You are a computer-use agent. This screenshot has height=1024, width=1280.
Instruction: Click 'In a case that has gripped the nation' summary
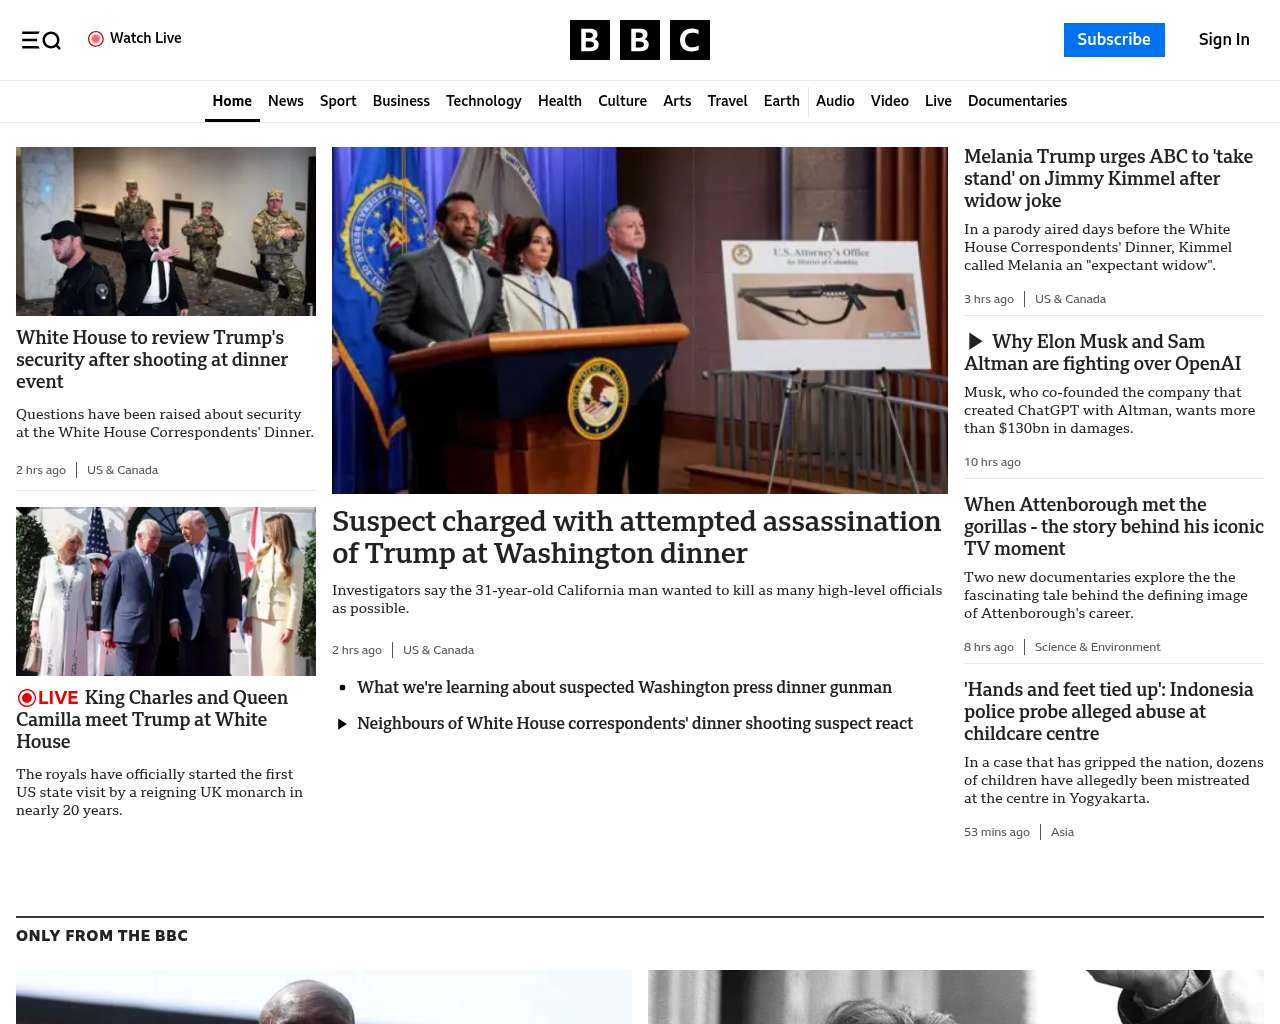(1114, 780)
